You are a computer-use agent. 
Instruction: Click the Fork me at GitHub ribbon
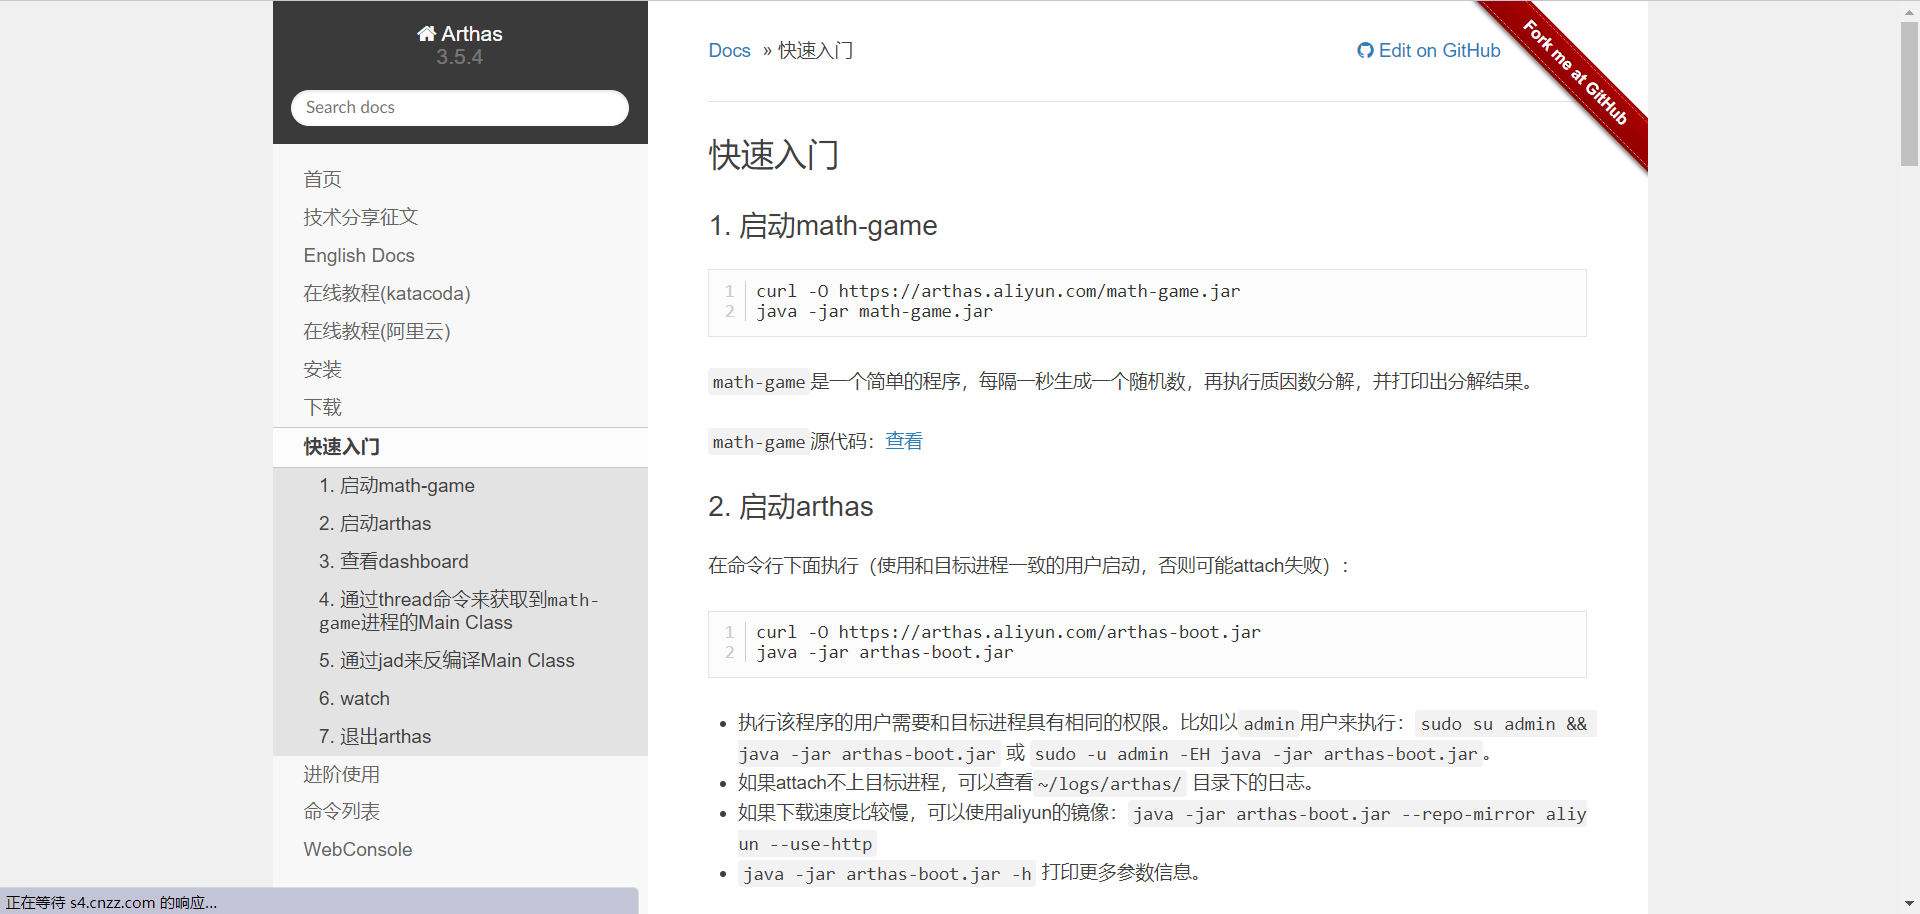tap(1575, 72)
